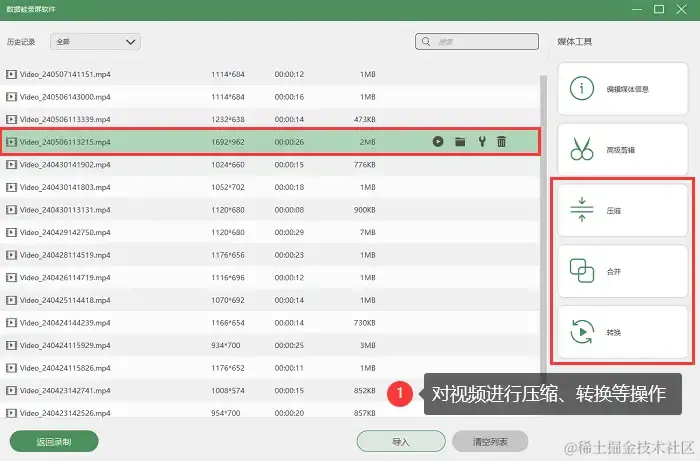Click the video icon beside Video_240507141151.mp4
Image resolution: width=700 pixels, height=461 pixels.
coord(11,74)
